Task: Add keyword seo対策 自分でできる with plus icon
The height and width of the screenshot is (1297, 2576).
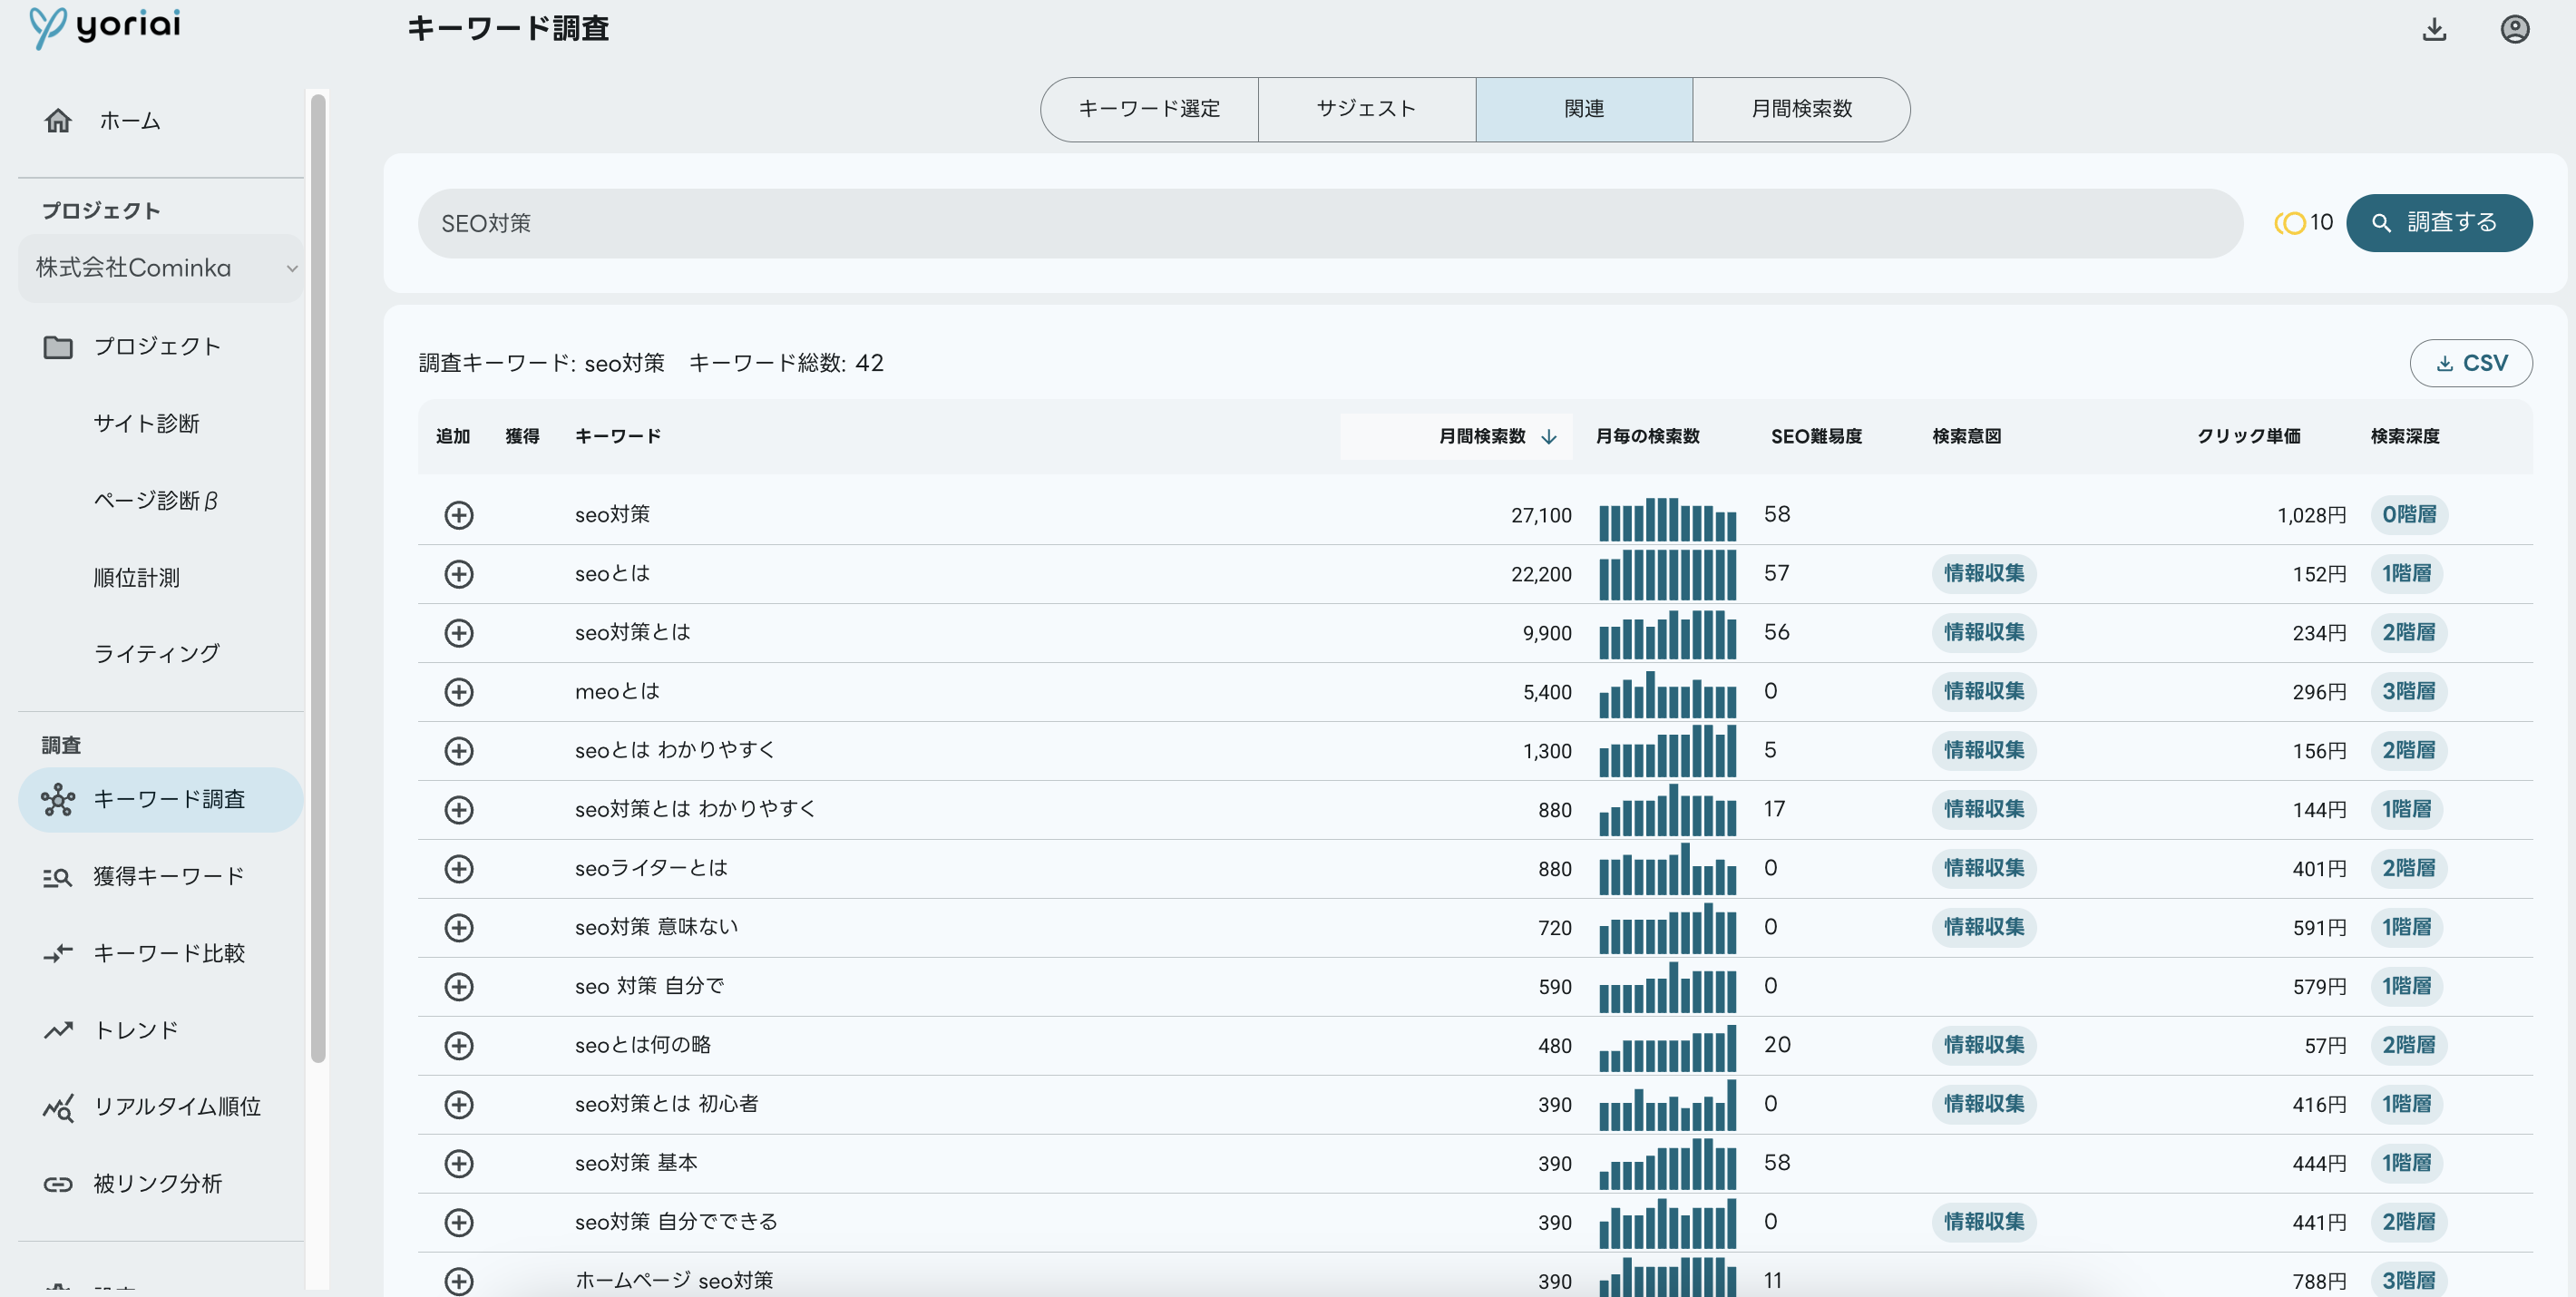Action: click(x=458, y=1223)
